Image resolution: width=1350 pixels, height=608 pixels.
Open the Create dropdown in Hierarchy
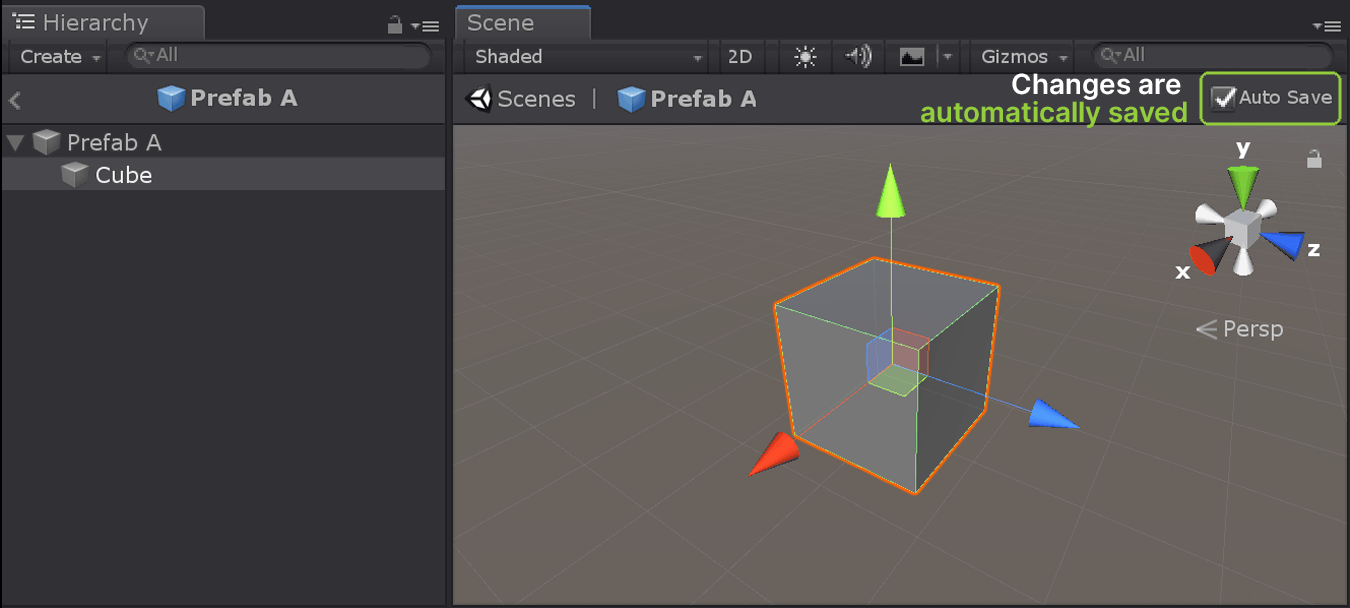click(x=60, y=57)
